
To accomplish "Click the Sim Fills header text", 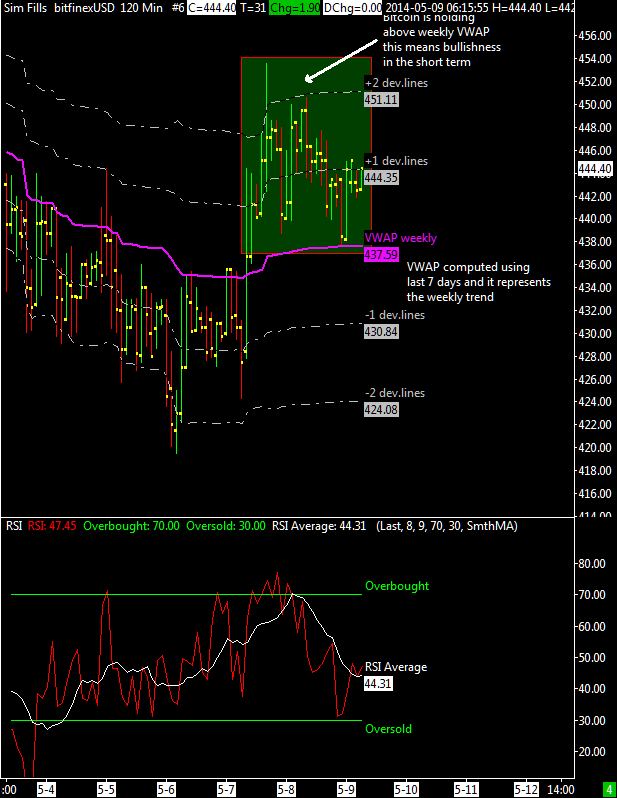I will 26,7.
